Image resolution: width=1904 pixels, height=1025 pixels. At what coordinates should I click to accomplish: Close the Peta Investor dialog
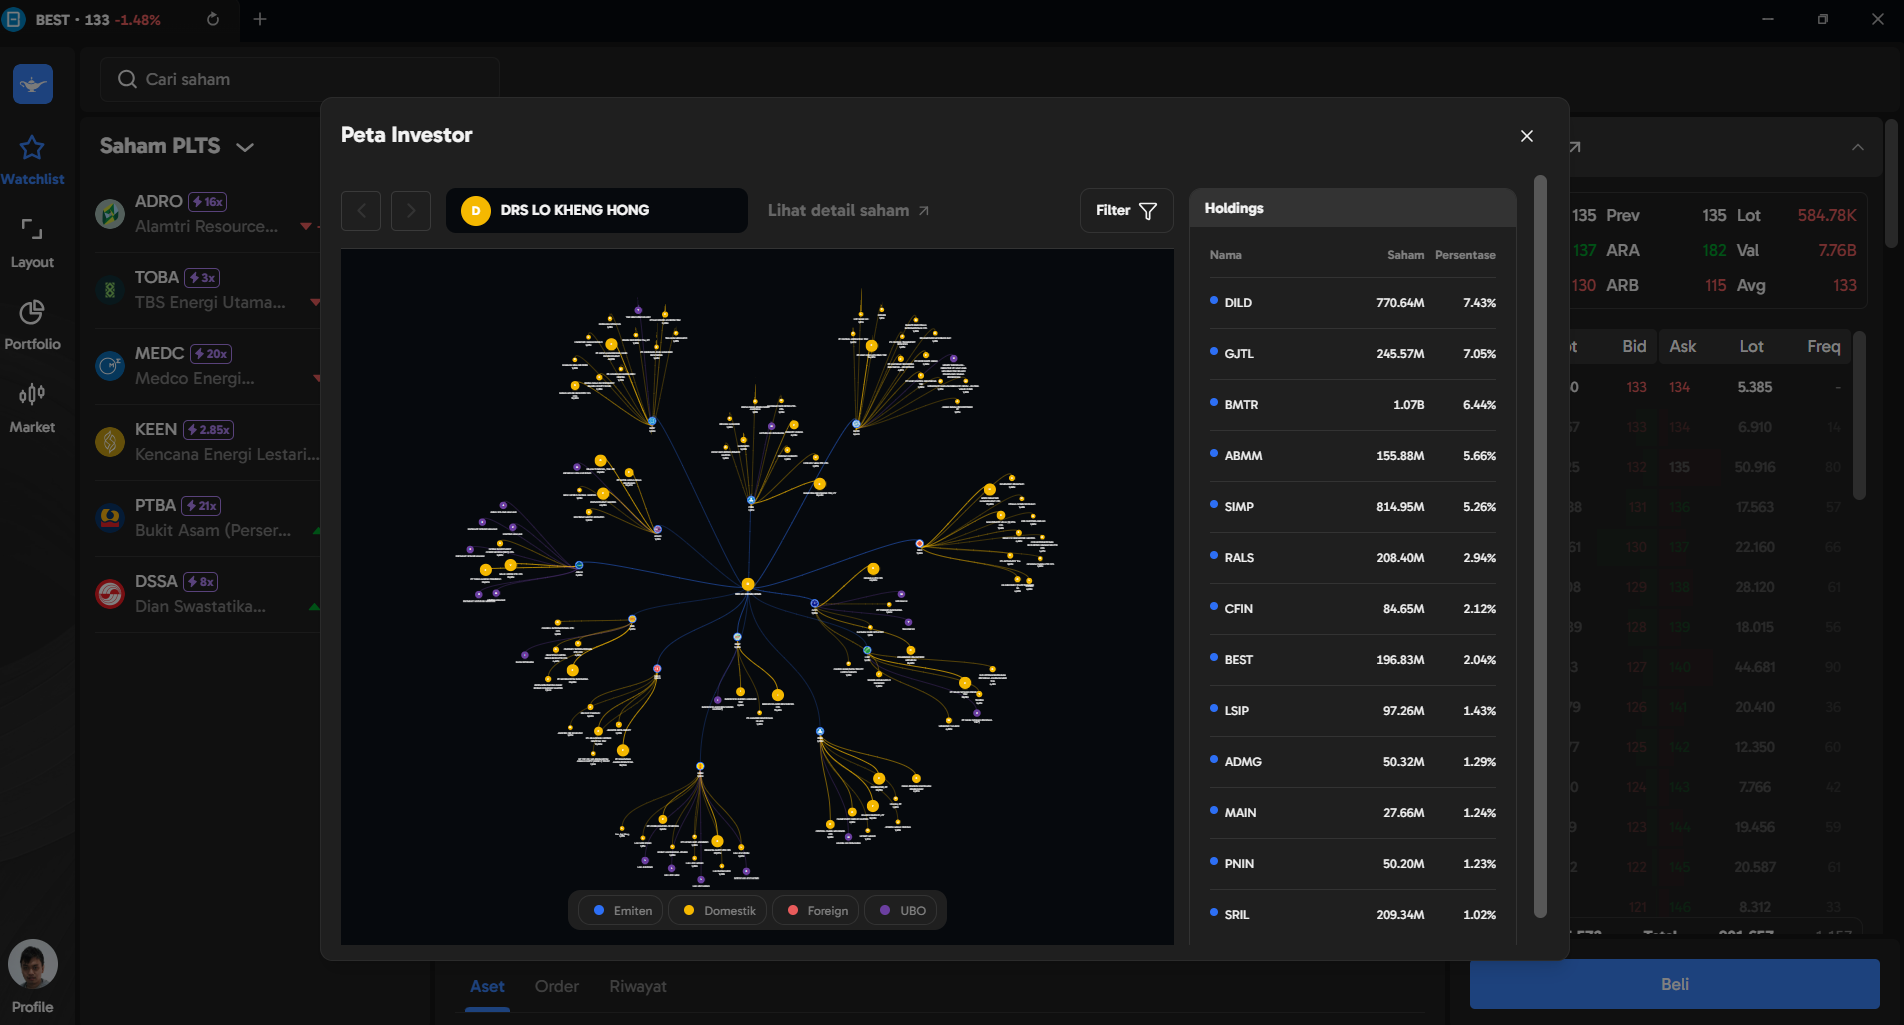click(1526, 136)
